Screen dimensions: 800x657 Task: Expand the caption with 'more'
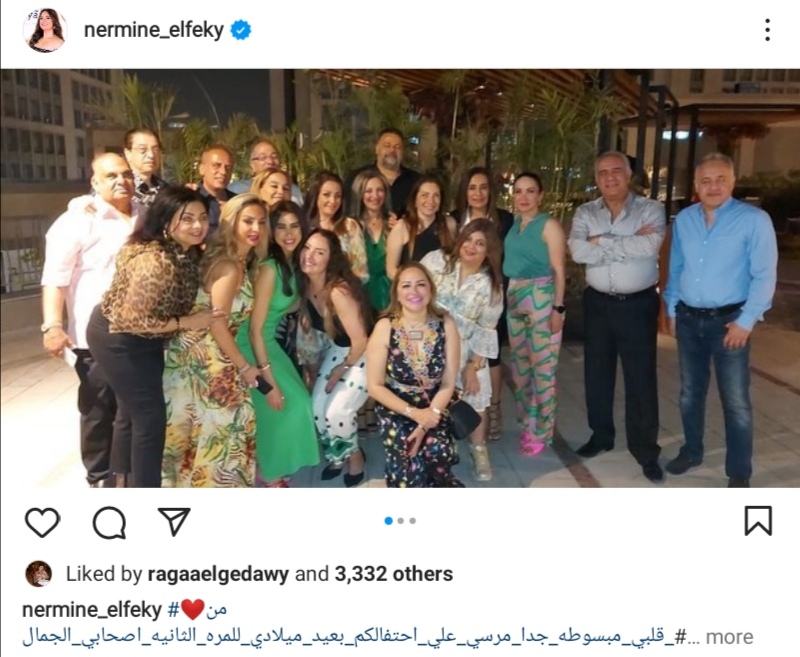tap(729, 637)
